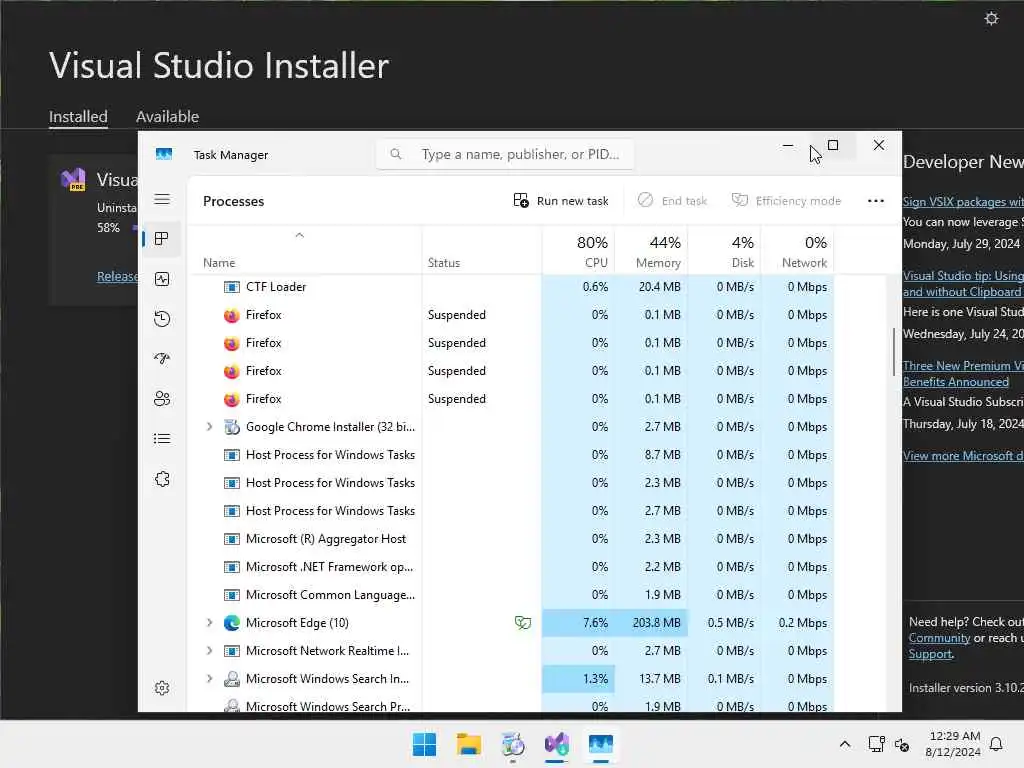Click the taskbar clock and date
The image size is (1024, 768).
[x=953, y=744]
